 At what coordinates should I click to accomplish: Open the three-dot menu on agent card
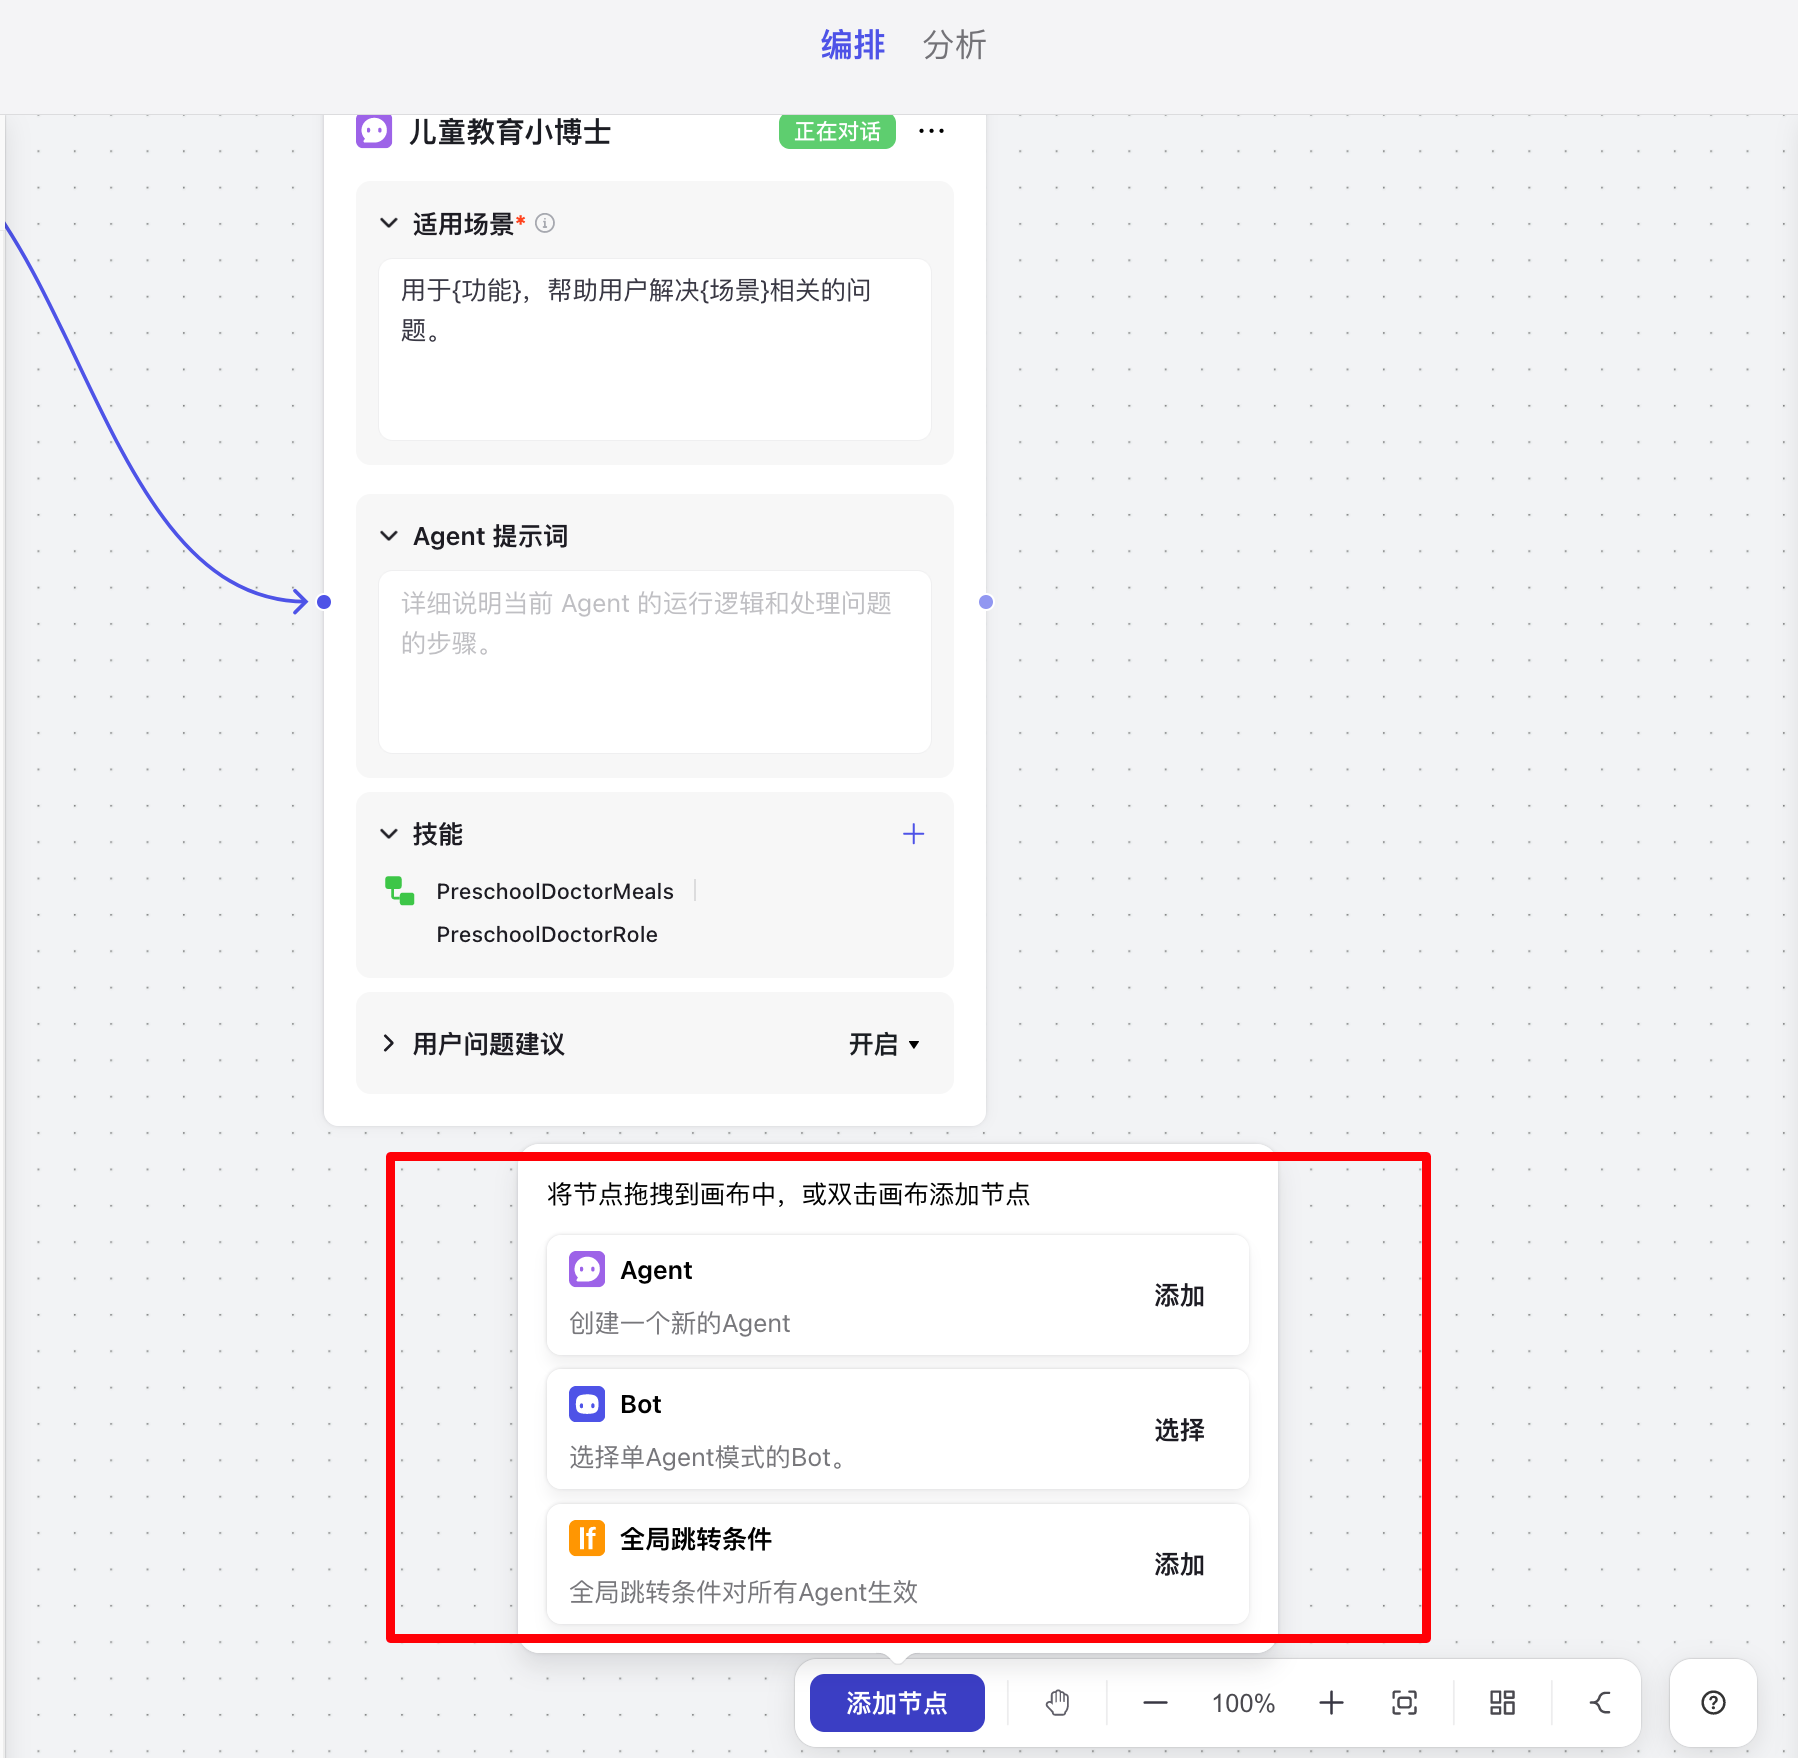click(931, 132)
